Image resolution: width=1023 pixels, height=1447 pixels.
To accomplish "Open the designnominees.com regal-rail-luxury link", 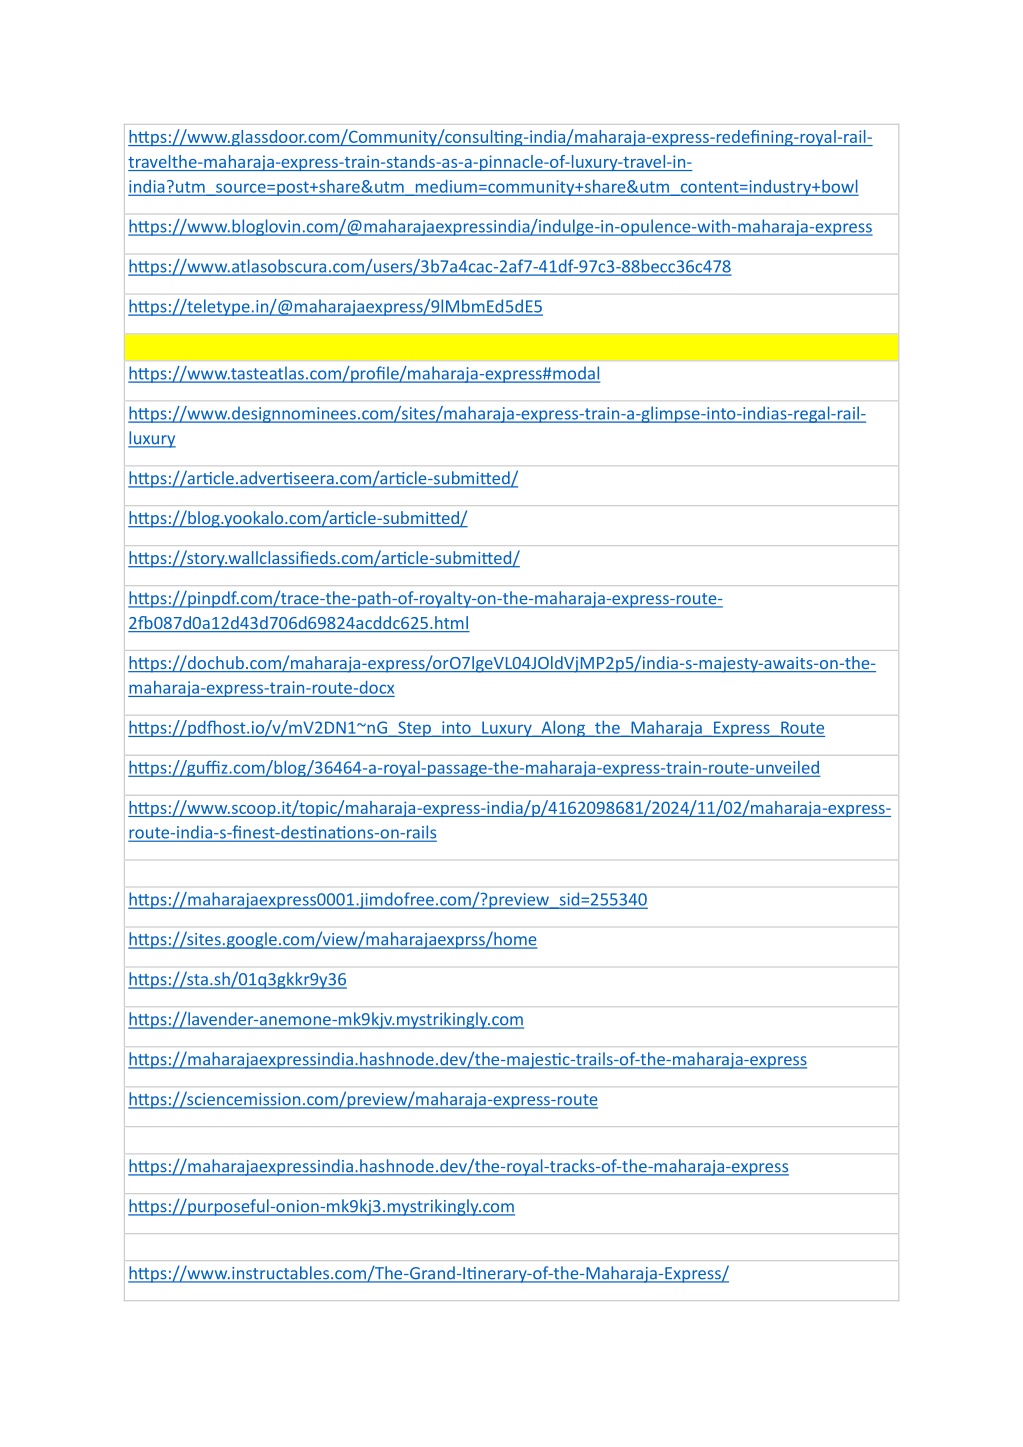I will [x=497, y=426].
